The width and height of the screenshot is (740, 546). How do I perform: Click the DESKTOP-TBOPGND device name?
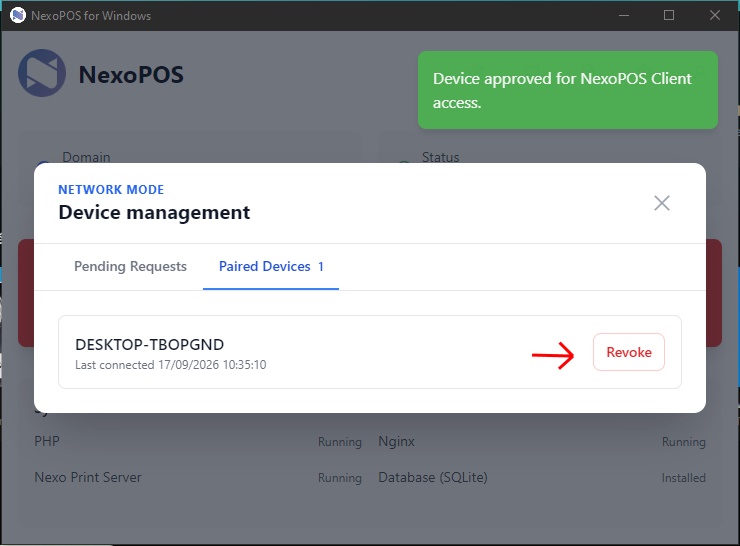pos(150,344)
